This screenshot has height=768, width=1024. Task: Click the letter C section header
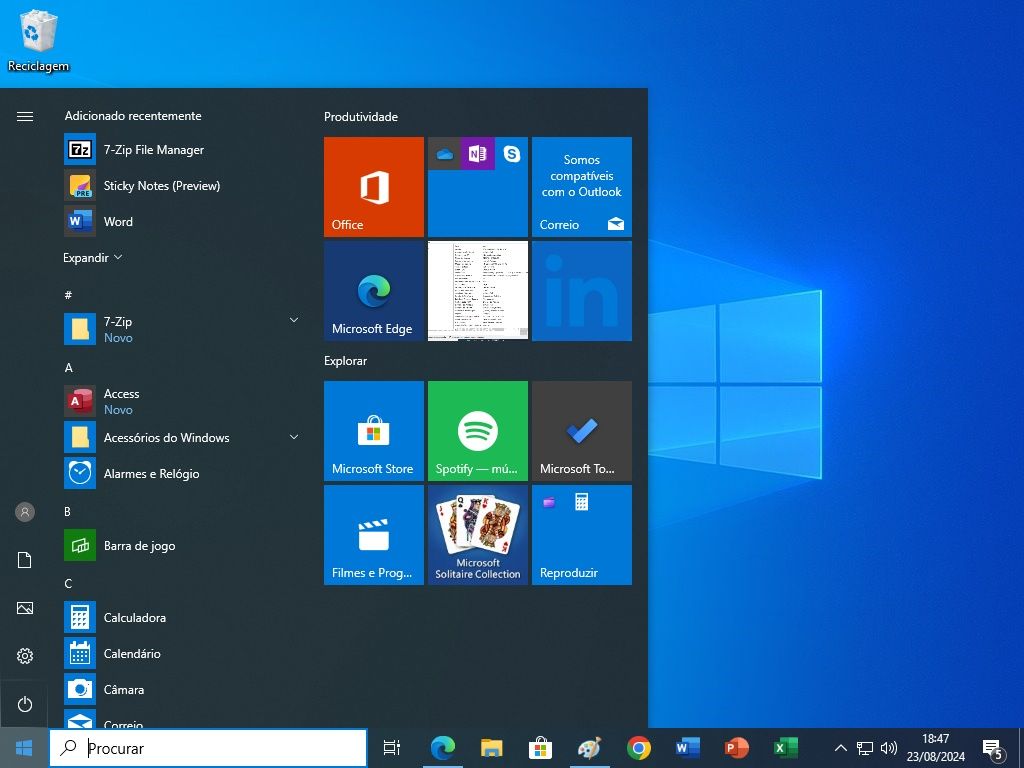click(68, 583)
